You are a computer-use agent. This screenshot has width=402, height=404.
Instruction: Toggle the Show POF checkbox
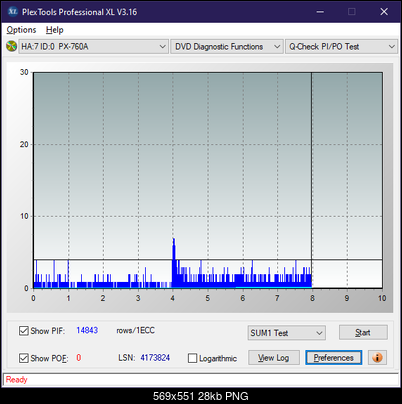24,358
